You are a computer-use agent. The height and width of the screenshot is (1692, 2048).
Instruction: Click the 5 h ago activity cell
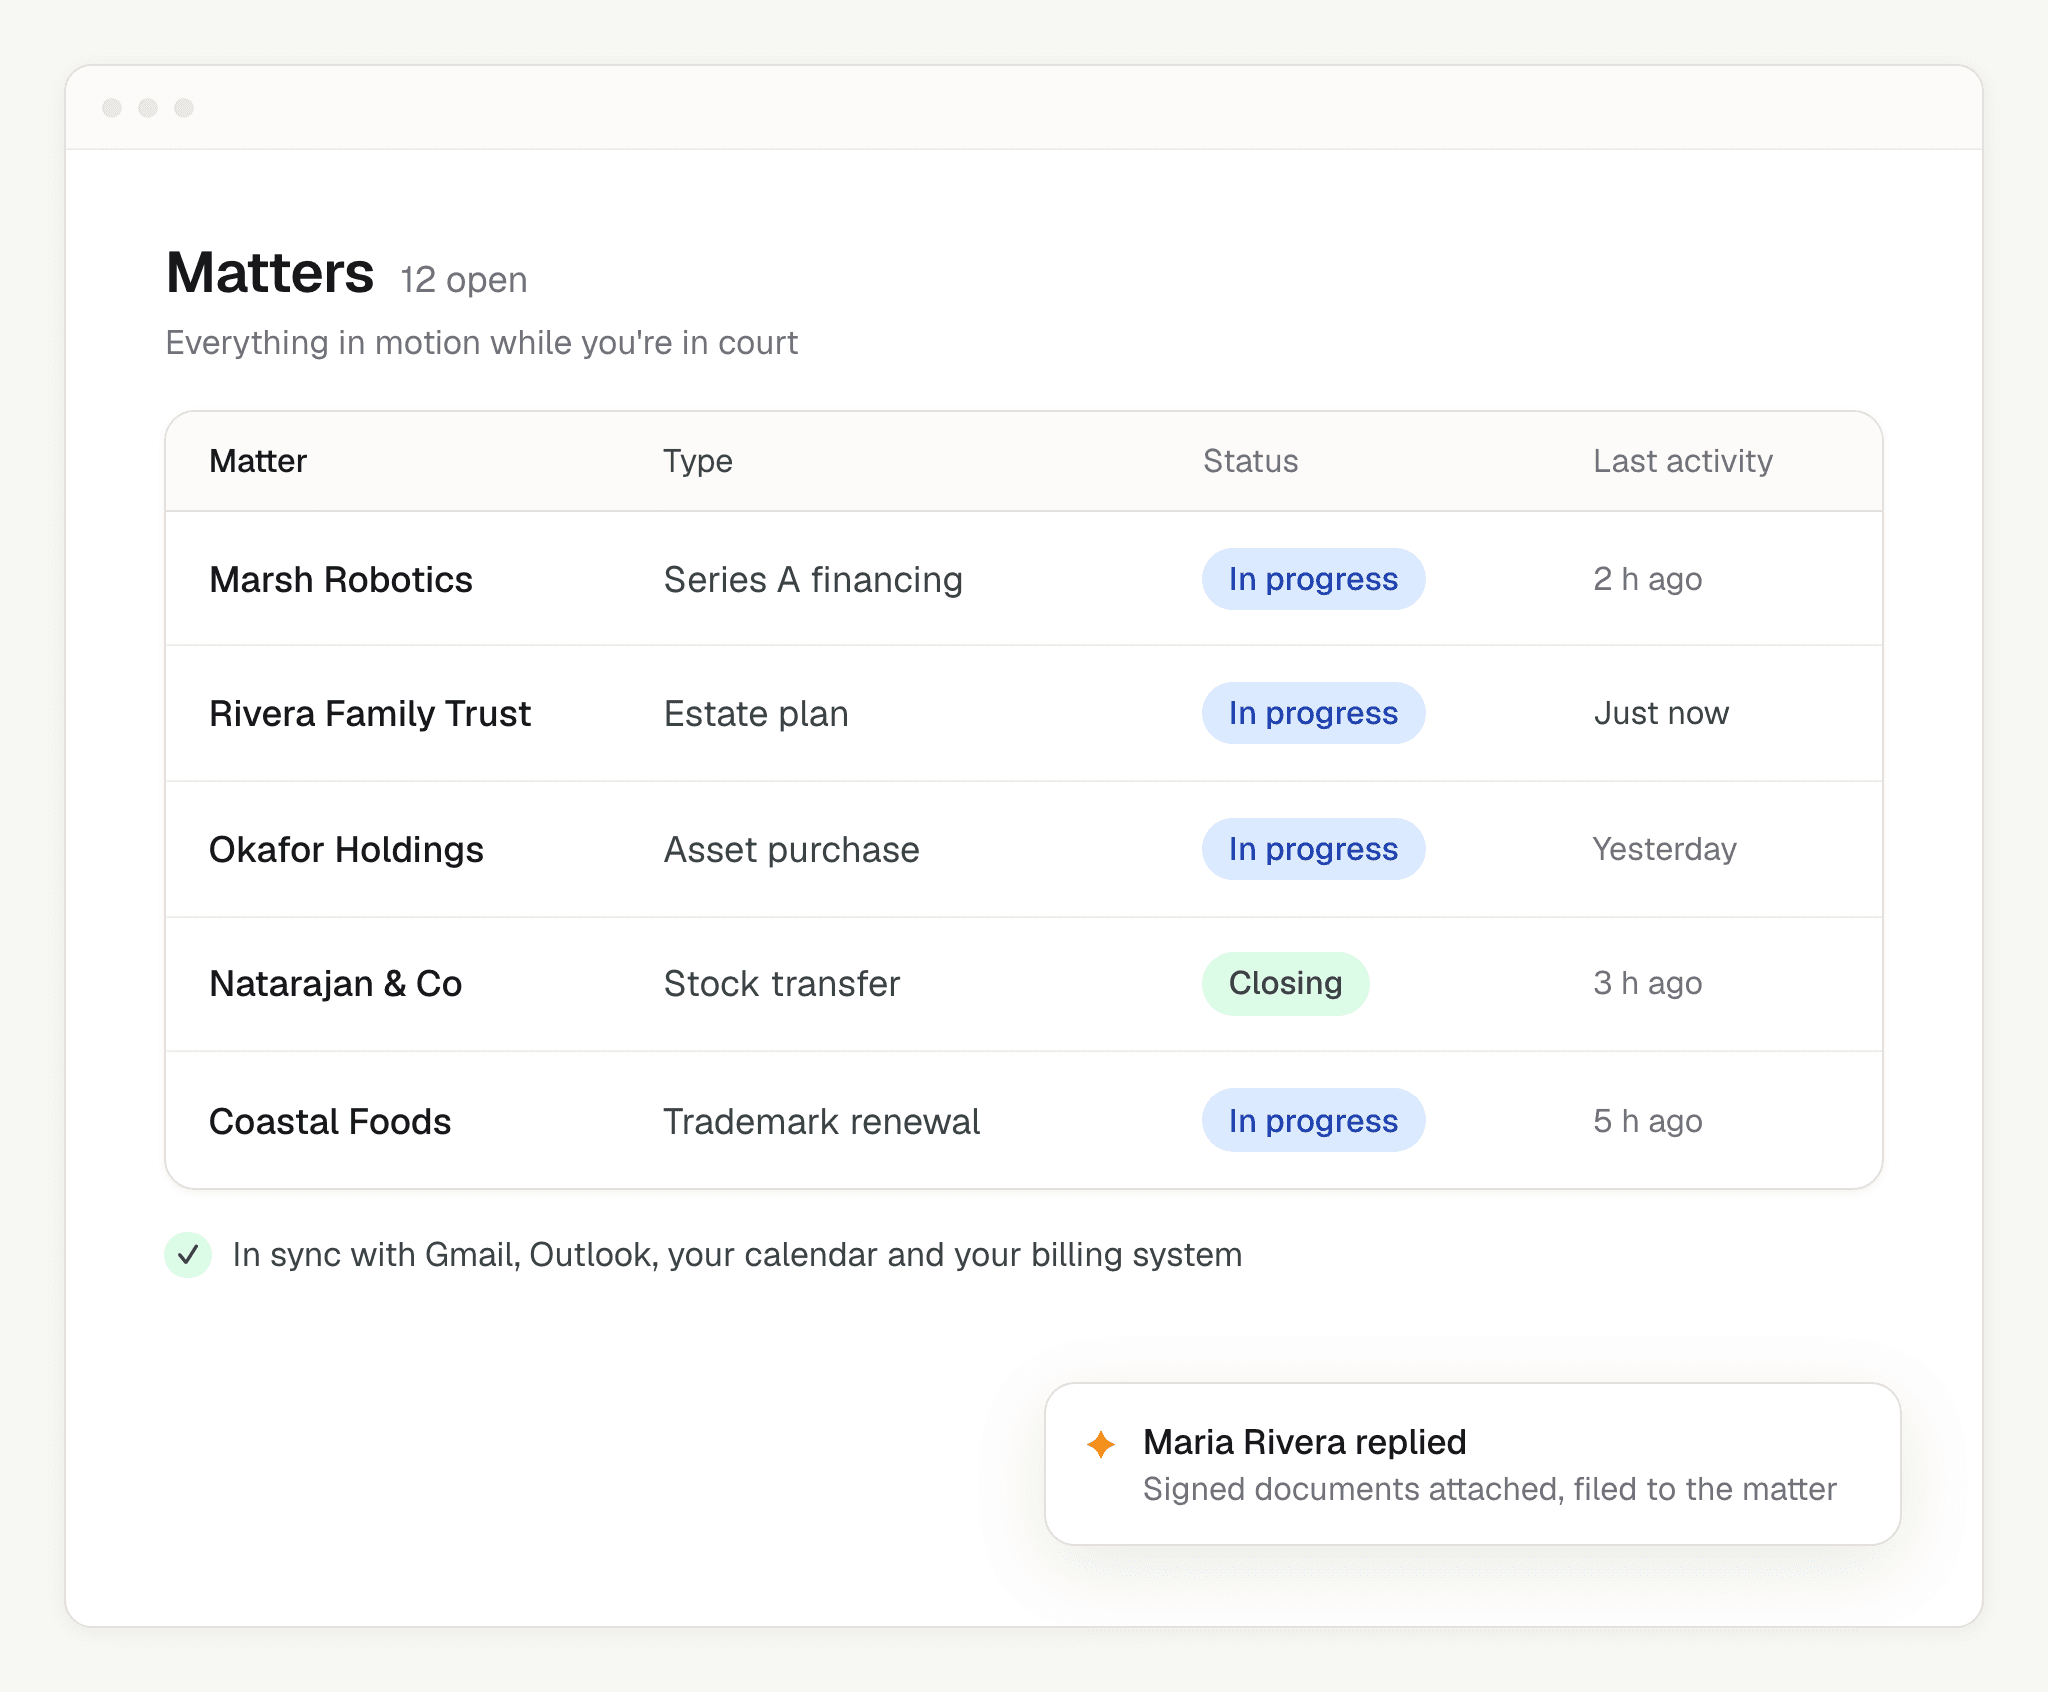tap(1647, 1121)
